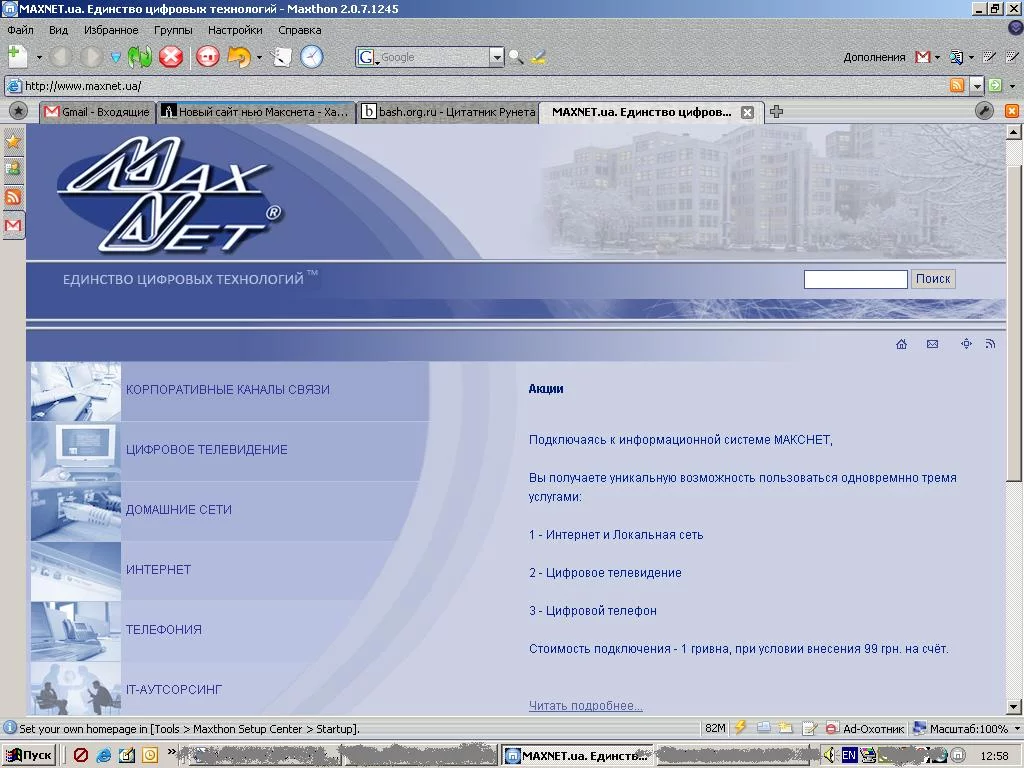Open the Gmail sidebar icon
The width and height of the screenshot is (1024, 768).
(x=13, y=225)
